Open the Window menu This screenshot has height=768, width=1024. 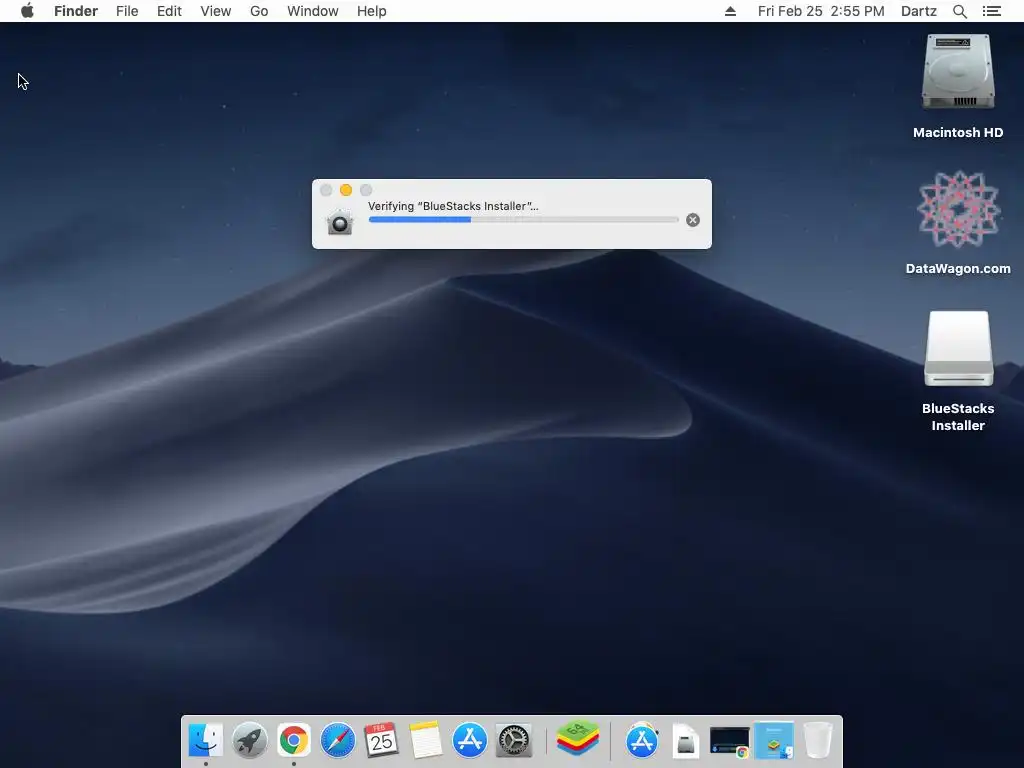(313, 11)
